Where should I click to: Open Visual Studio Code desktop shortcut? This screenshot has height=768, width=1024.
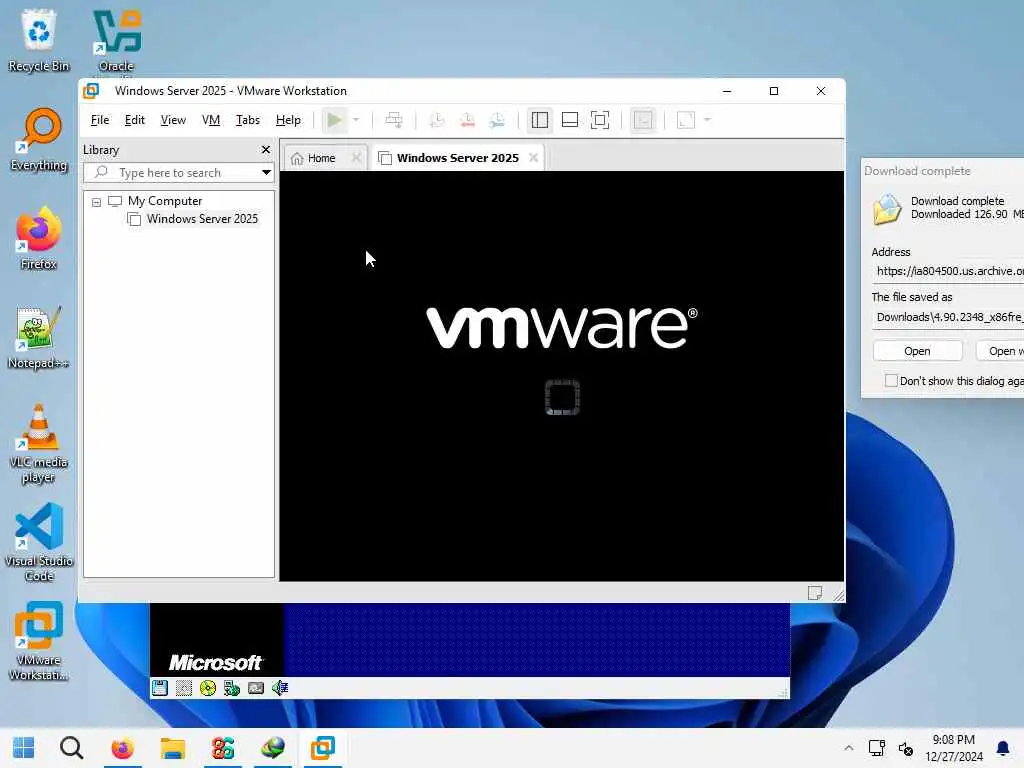click(x=39, y=542)
